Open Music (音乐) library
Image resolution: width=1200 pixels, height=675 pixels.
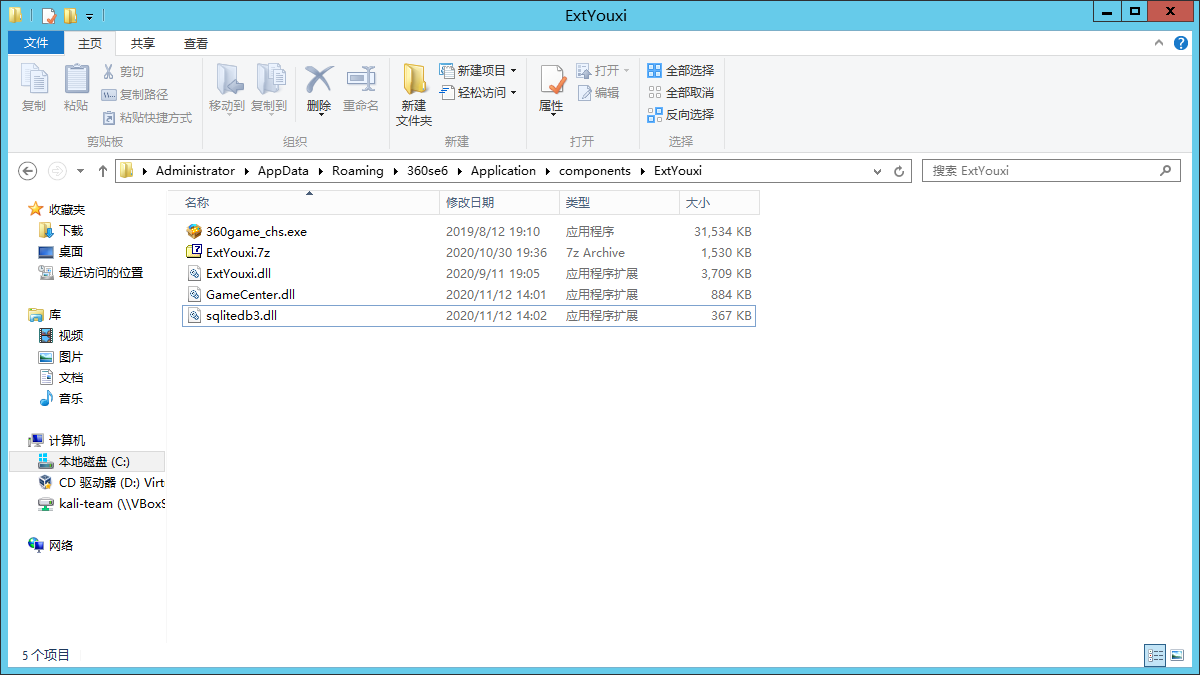tap(61, 399)
